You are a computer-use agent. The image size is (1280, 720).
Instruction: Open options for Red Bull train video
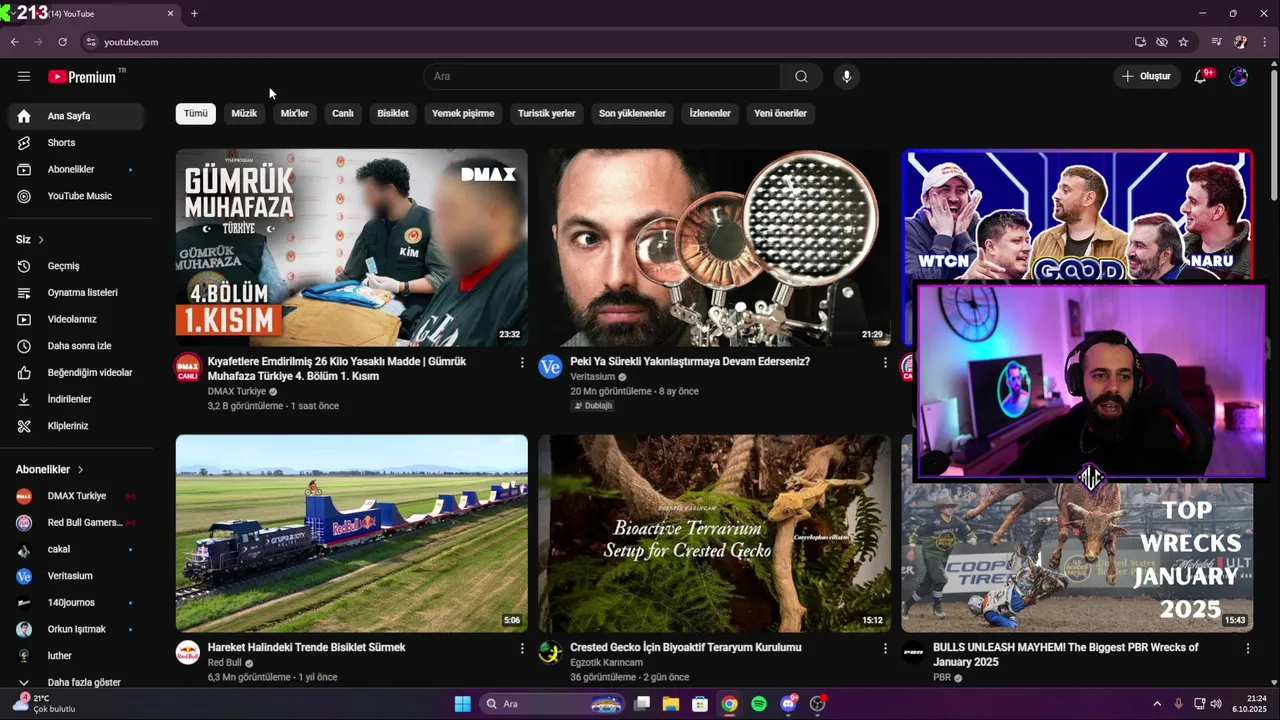[522, 649]
